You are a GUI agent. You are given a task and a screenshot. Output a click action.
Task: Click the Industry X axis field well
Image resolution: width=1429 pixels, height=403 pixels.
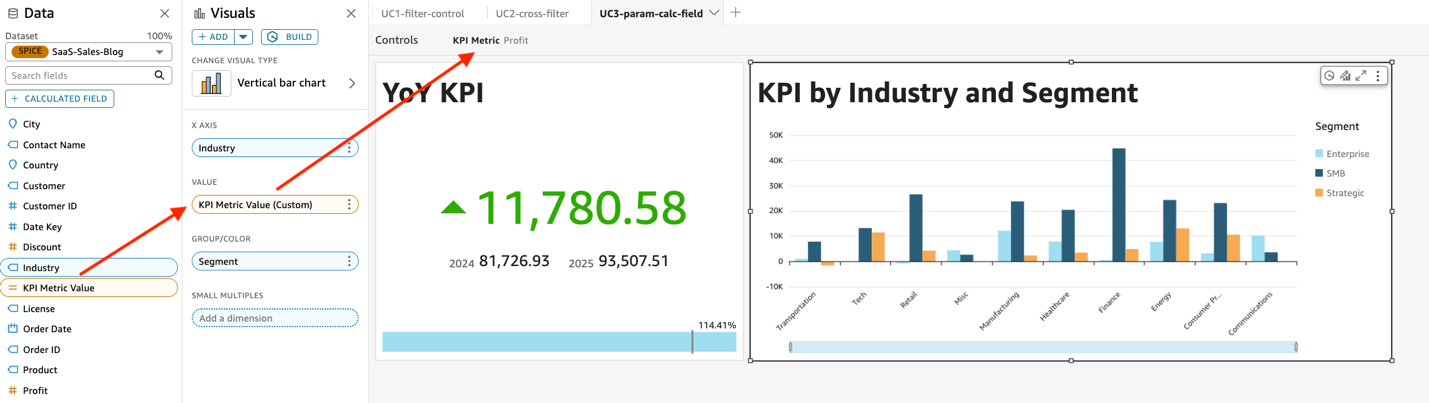275,148
